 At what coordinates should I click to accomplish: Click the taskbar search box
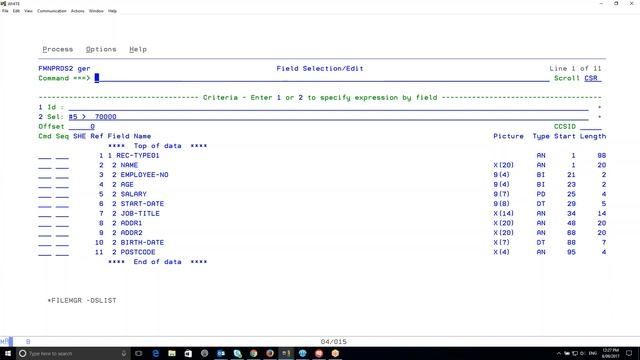[73, 353]
